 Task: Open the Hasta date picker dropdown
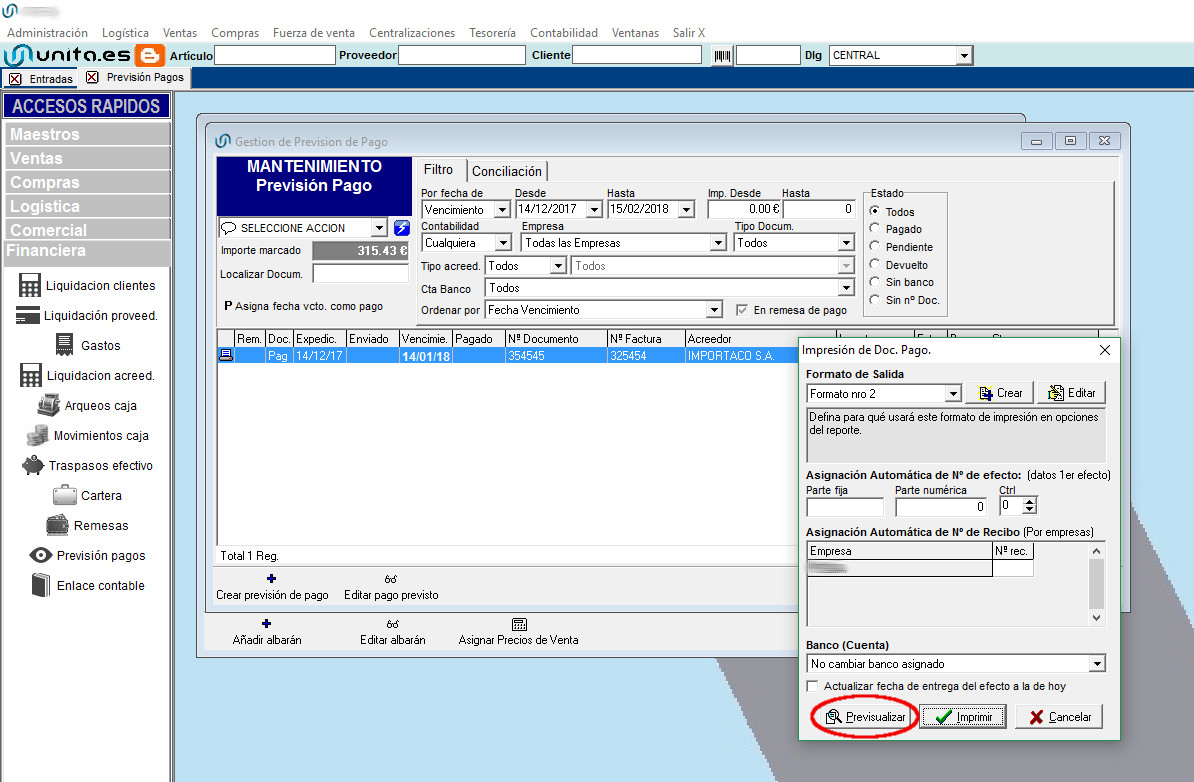pyautogui.click(x=687, y=209)
